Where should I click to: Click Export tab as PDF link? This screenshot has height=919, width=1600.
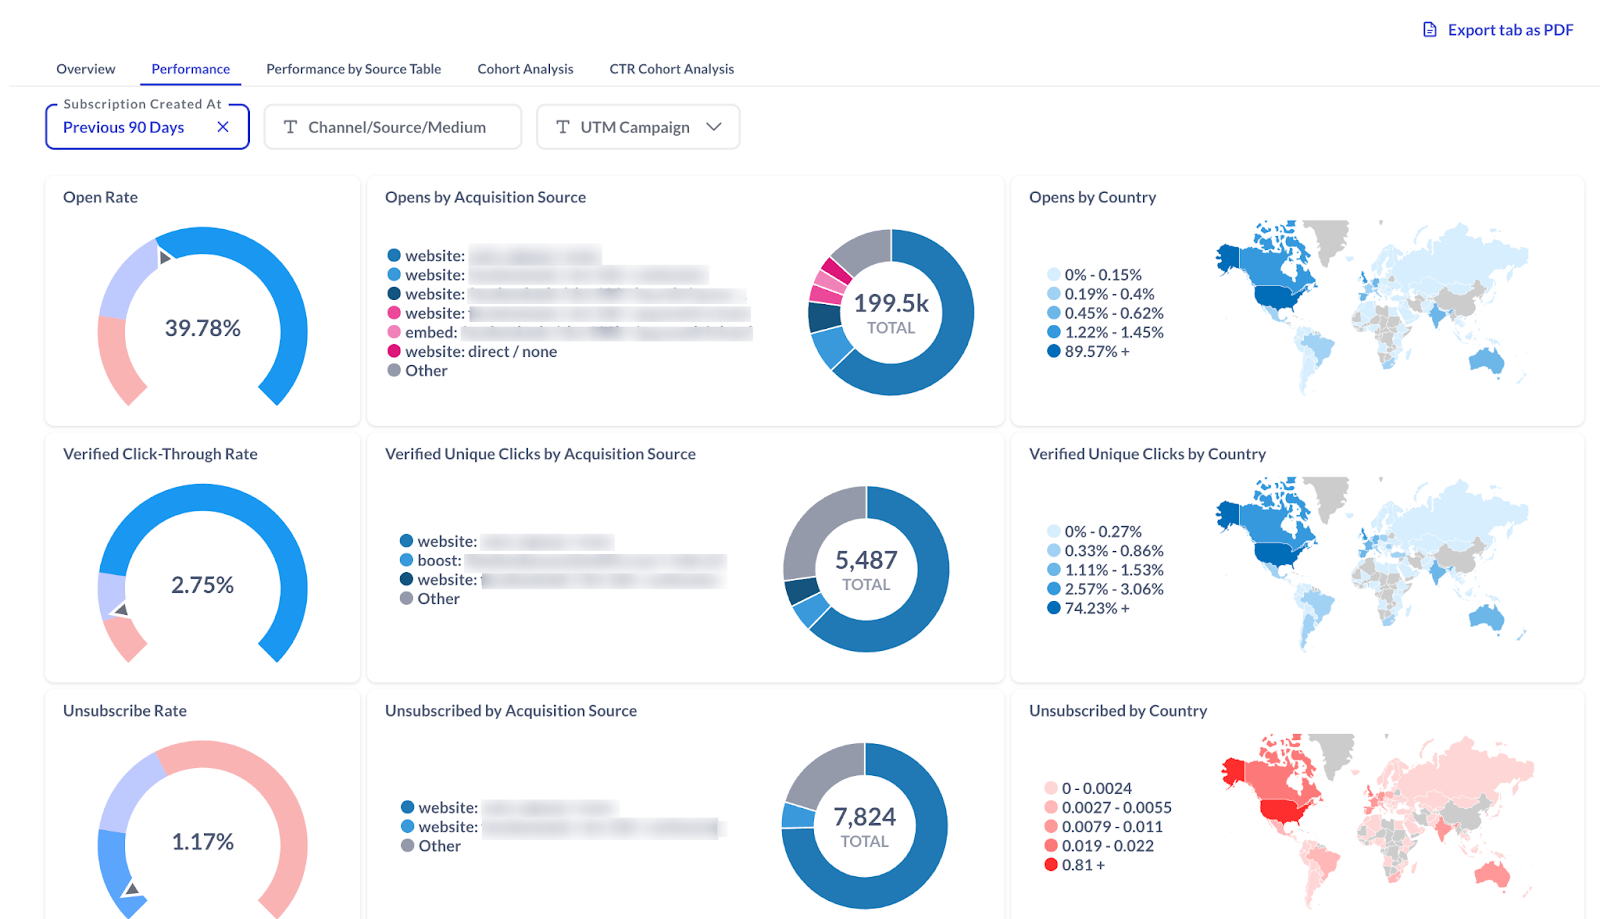(x=1510, y=30)
